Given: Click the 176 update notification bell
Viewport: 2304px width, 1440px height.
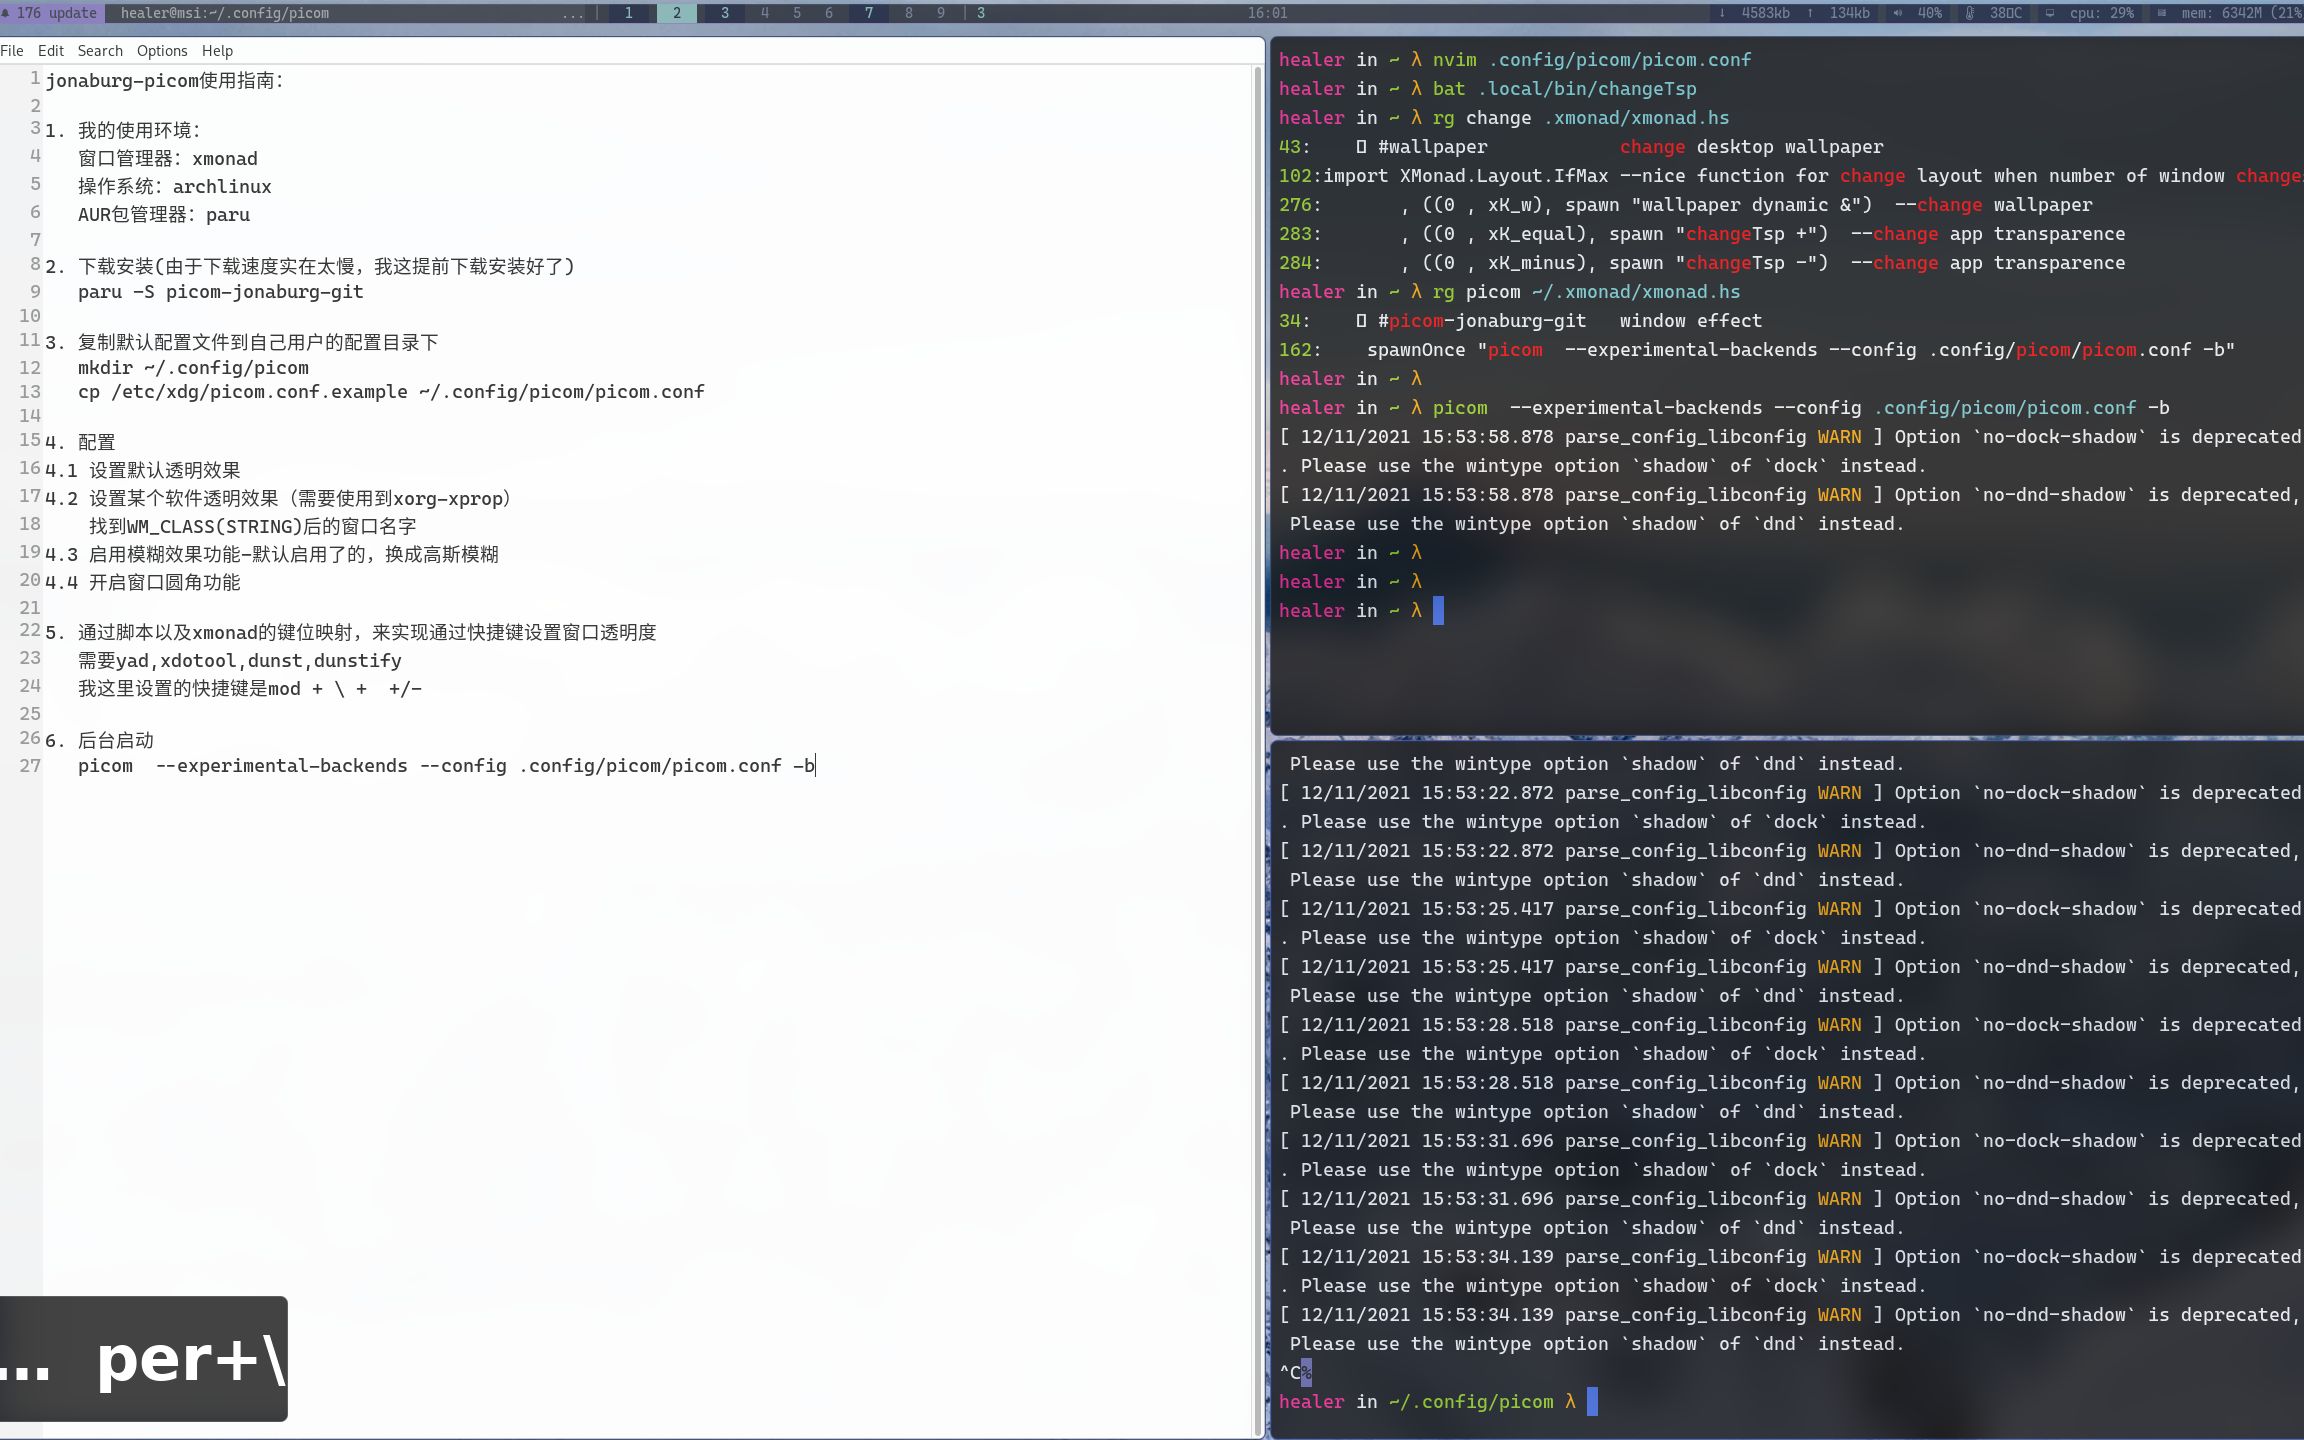Looking at the screenshot, I should [7, 13].
